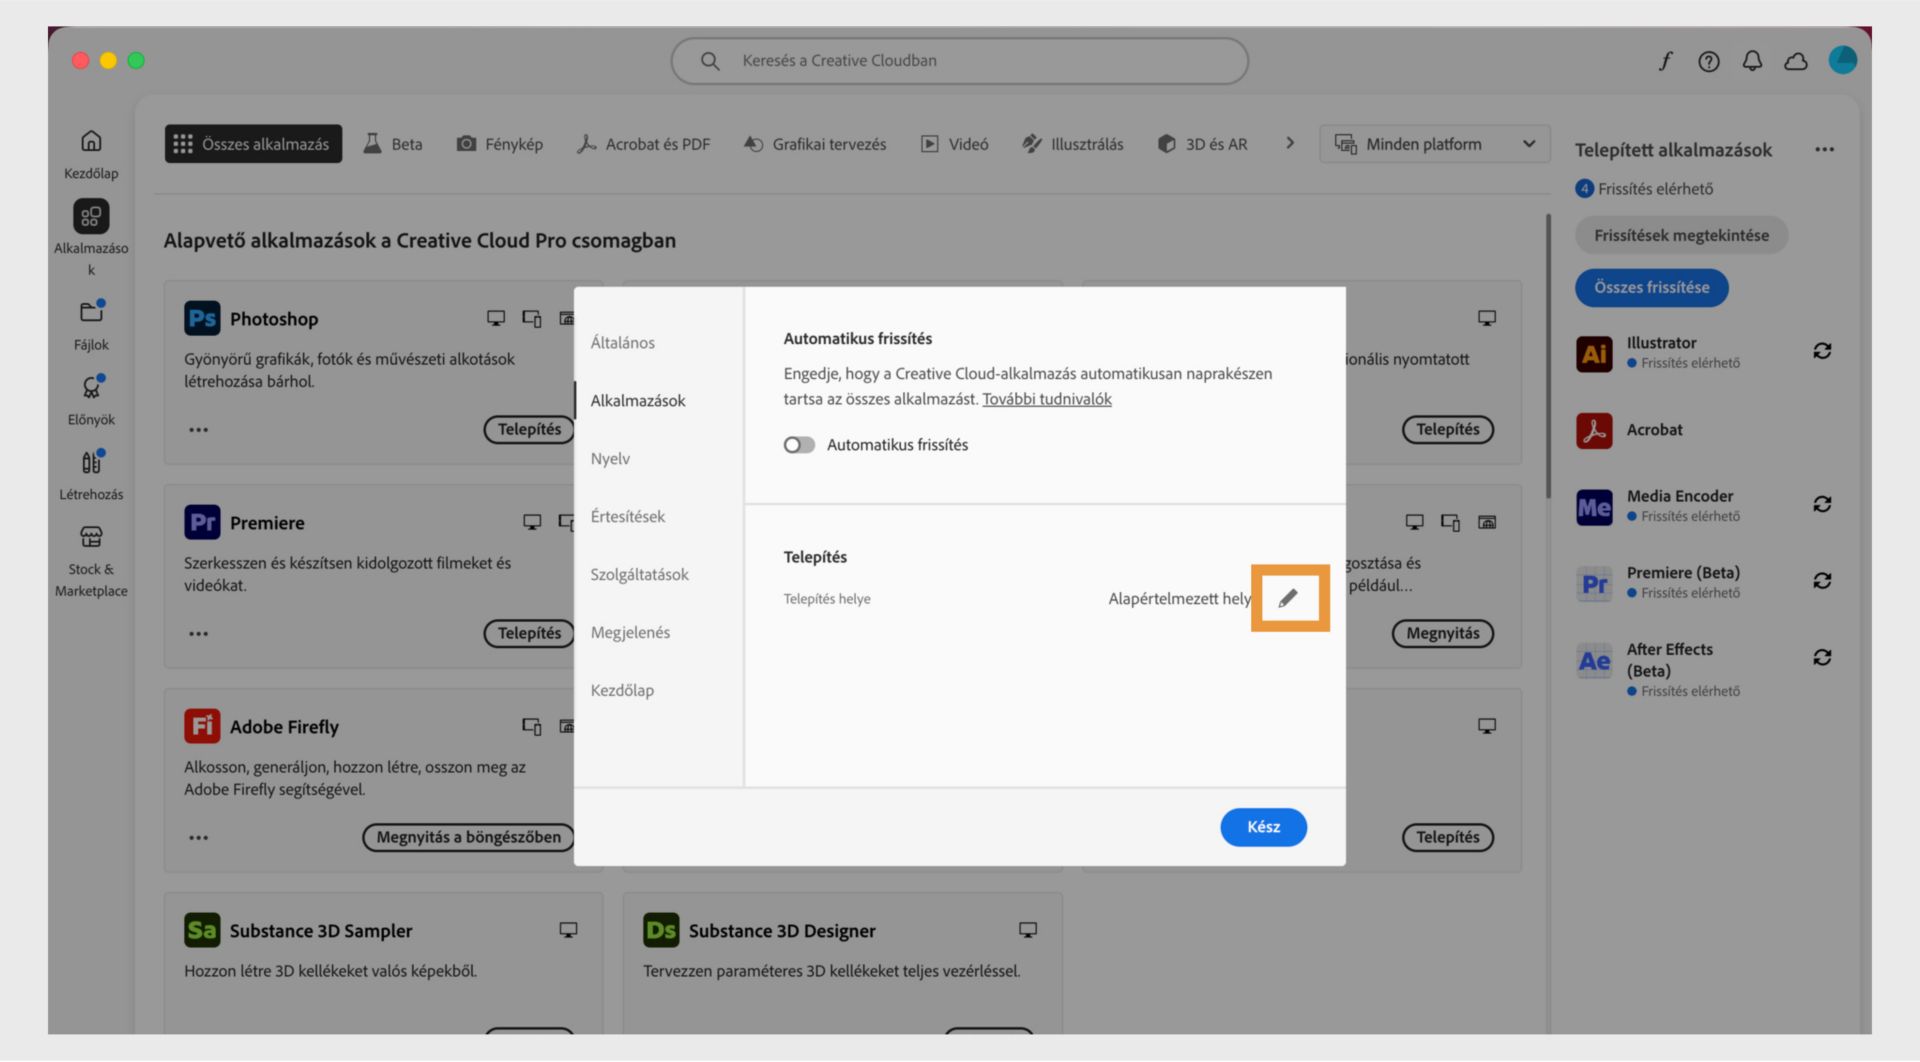
Task: Select the Illusztrálás category filter
Action: pos(1073,144)
